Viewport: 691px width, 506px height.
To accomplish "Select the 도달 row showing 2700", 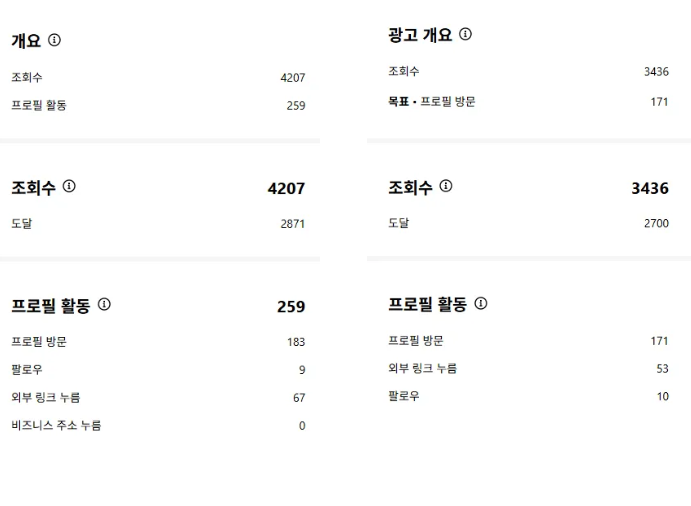I will (x=528, y=223).
